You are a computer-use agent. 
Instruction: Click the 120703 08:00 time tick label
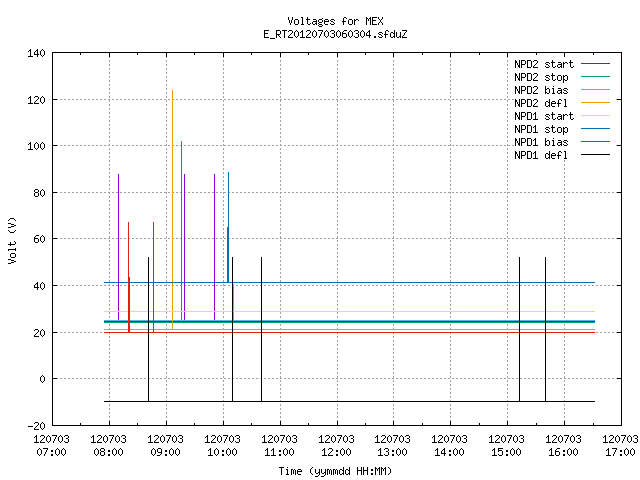109,446
